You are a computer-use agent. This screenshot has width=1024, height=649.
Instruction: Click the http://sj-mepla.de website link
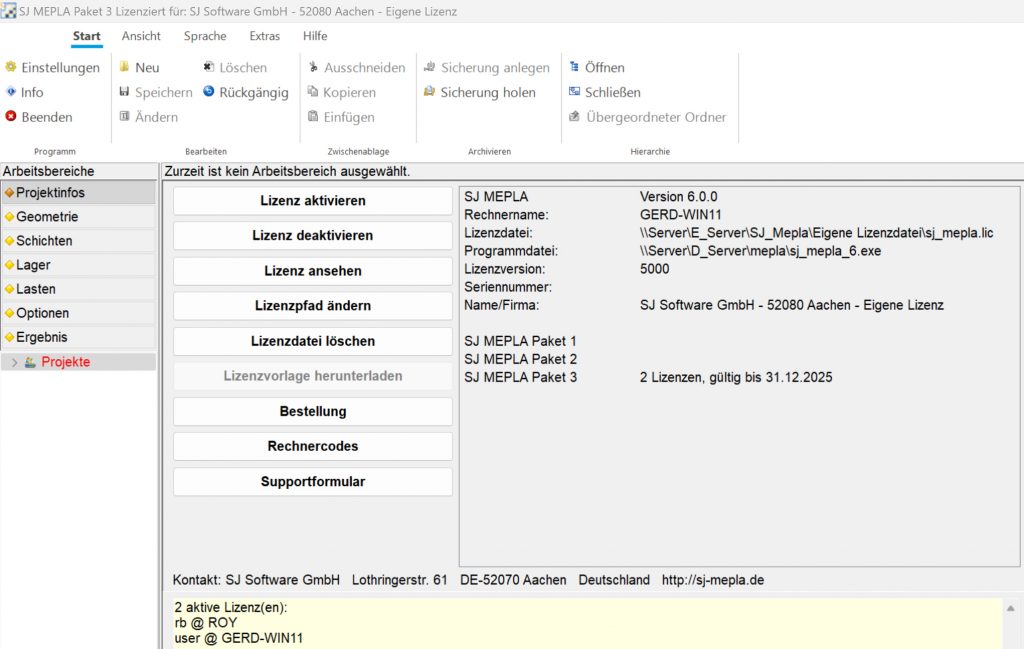click(x=713, y=580)
